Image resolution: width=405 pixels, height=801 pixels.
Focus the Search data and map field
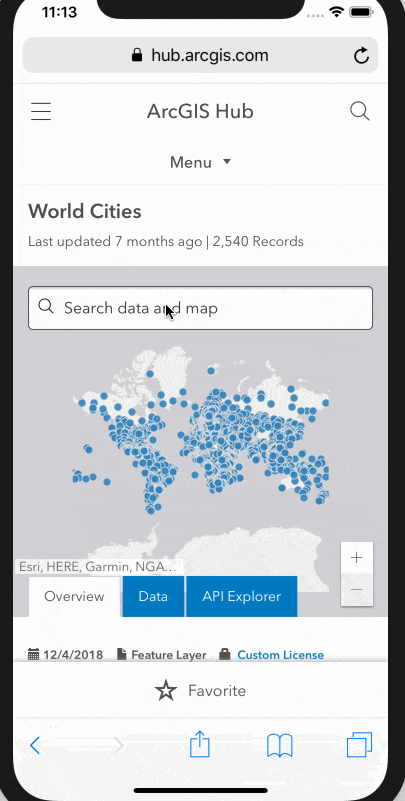click(x=200, y=308)
